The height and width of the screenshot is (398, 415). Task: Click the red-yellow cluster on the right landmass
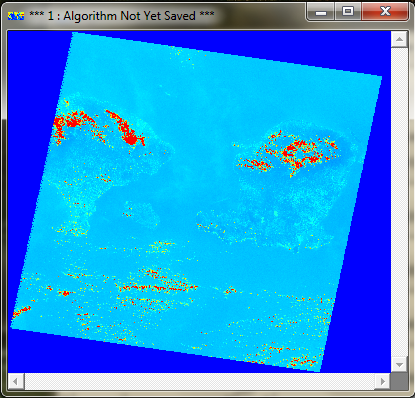click(x=293, y=153)
